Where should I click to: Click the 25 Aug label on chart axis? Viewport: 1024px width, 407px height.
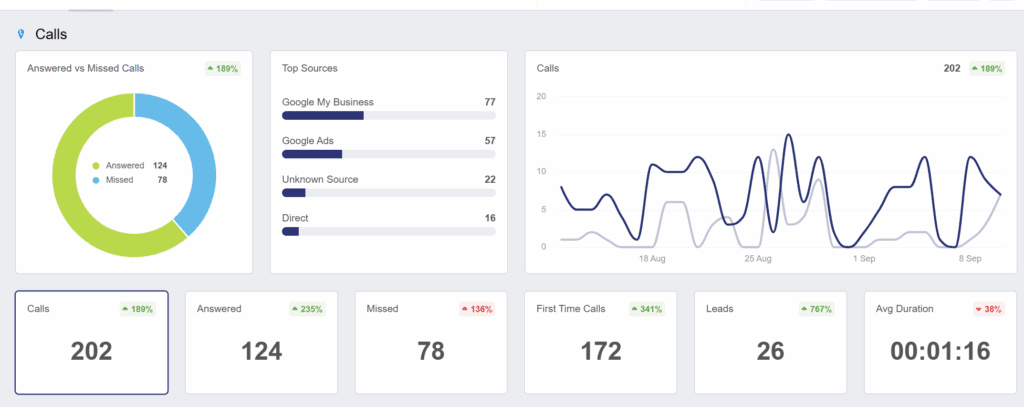pos(758,259)
